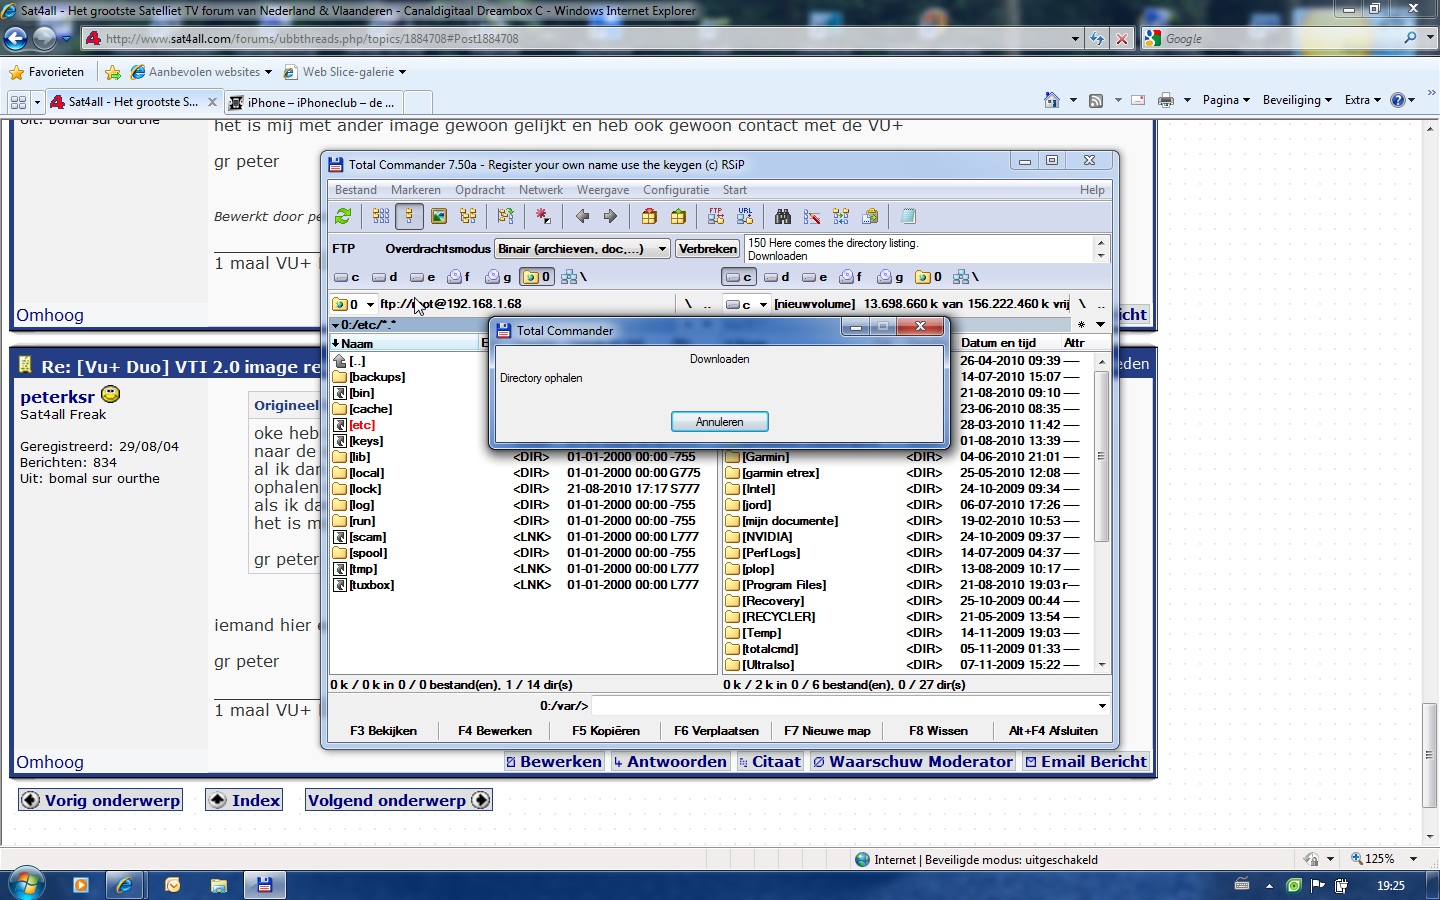Click the Naam column header in left panel
The image size is (1440, 900).
click(406, 343)
